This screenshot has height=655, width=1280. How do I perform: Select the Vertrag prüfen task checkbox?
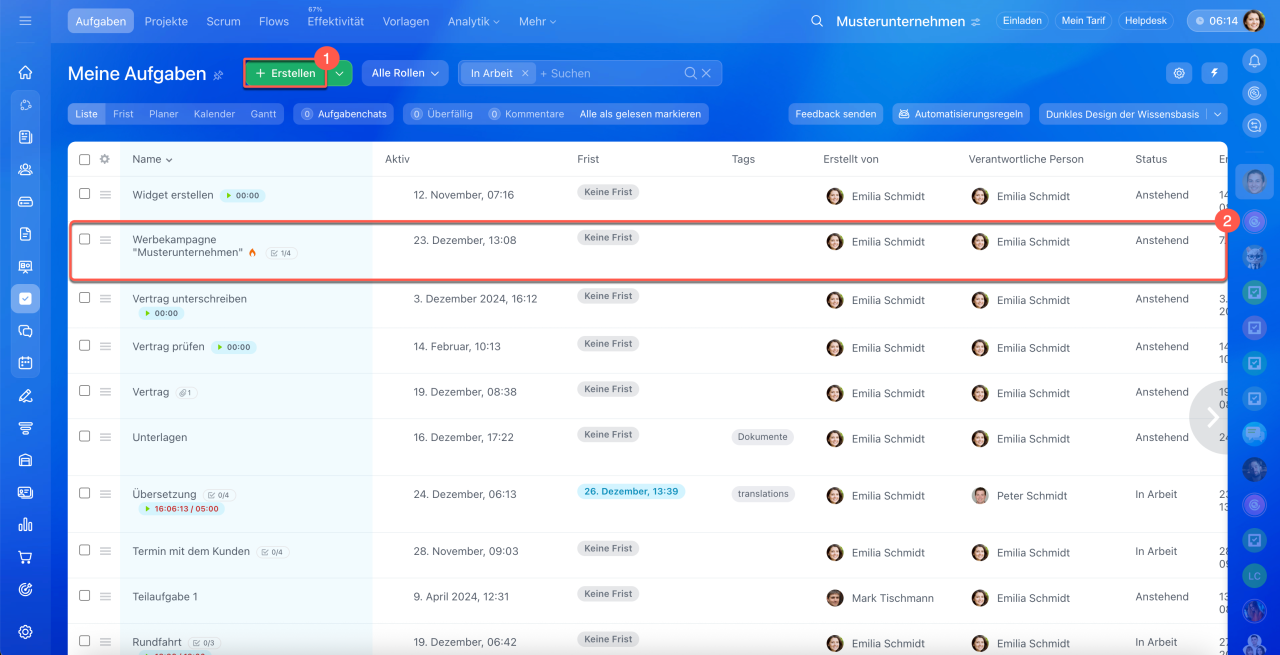click(x=85, y=346)
